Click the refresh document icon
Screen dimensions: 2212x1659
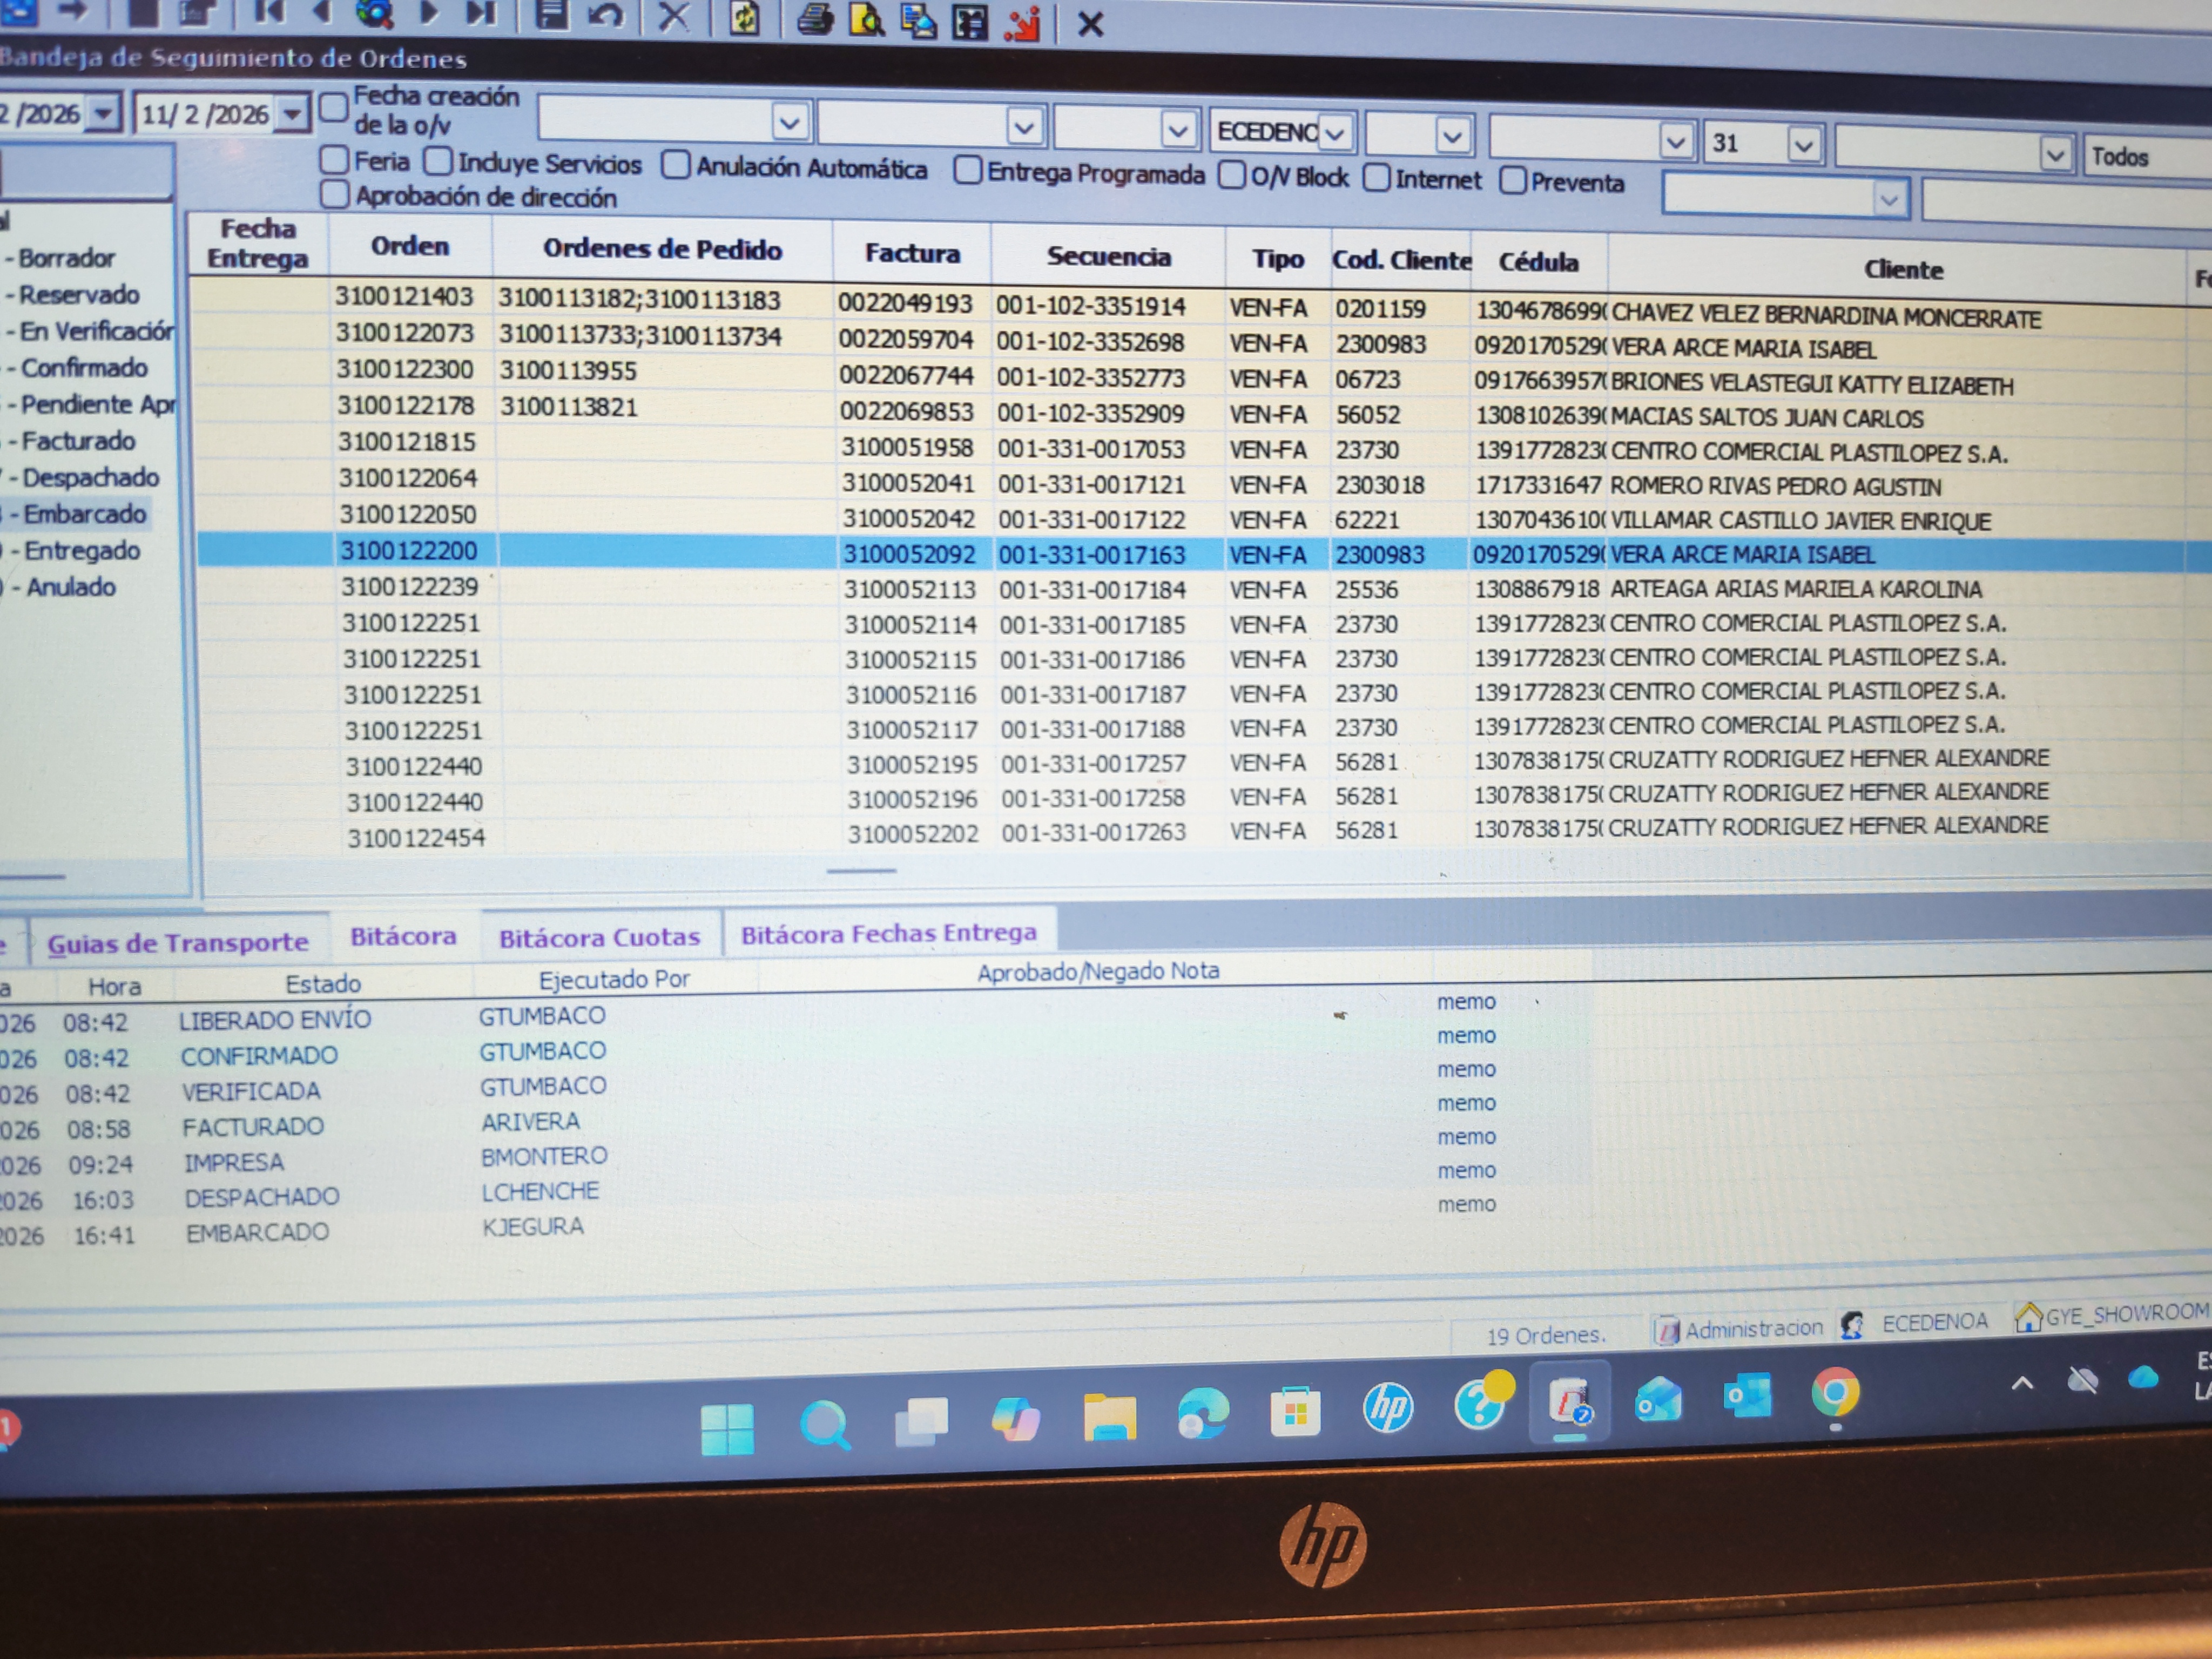click(744, 18)
